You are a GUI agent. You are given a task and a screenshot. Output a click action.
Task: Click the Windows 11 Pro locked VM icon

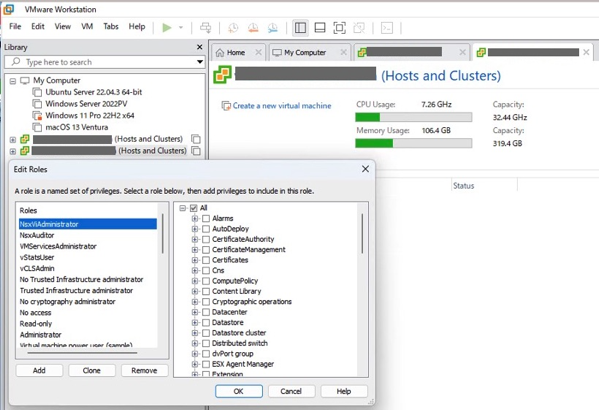pyautogui.click(x=37, y=115)
